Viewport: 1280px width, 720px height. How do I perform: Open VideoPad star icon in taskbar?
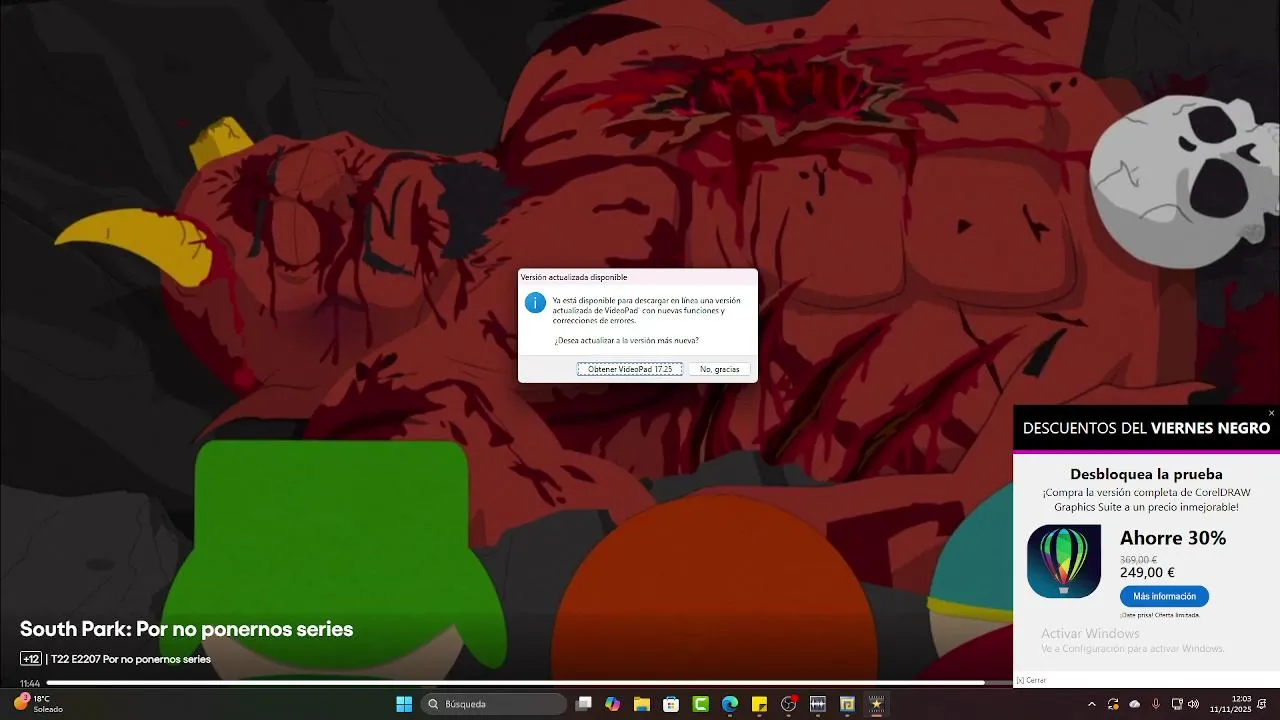(x=876, y=704)
